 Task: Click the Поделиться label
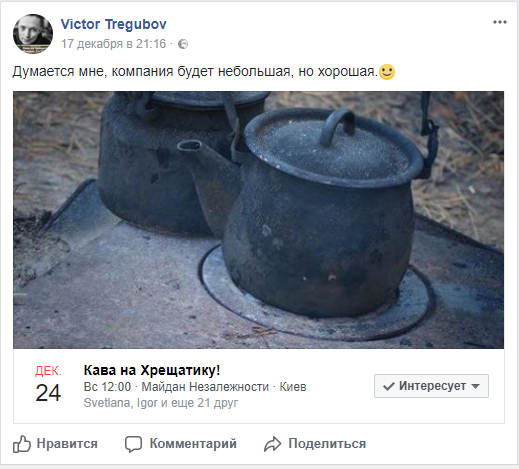(327, 444)
